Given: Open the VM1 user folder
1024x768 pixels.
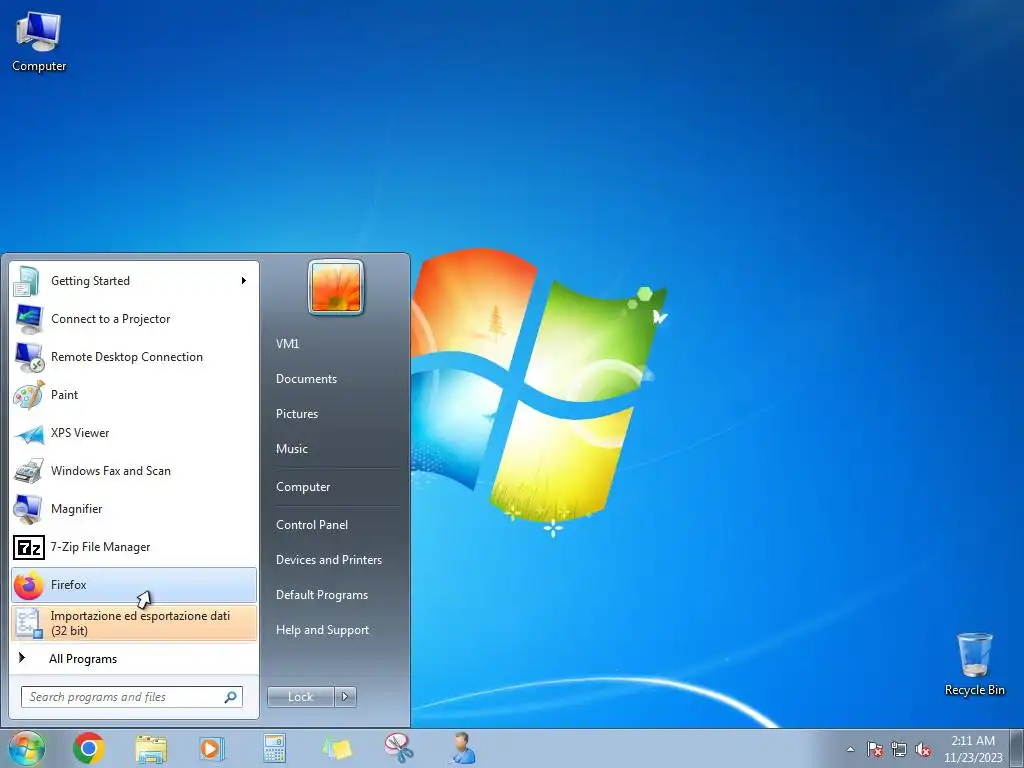Looking at the screenshot, I should [x=287, y=344].
